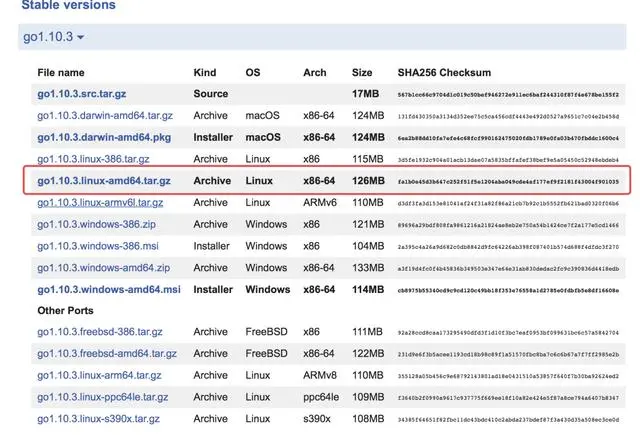Viewport: 640px width, 435px height.
Task: Download go1.10.3.linux-arm64.tar.gz archive
Action: click(x=99, y=375)
